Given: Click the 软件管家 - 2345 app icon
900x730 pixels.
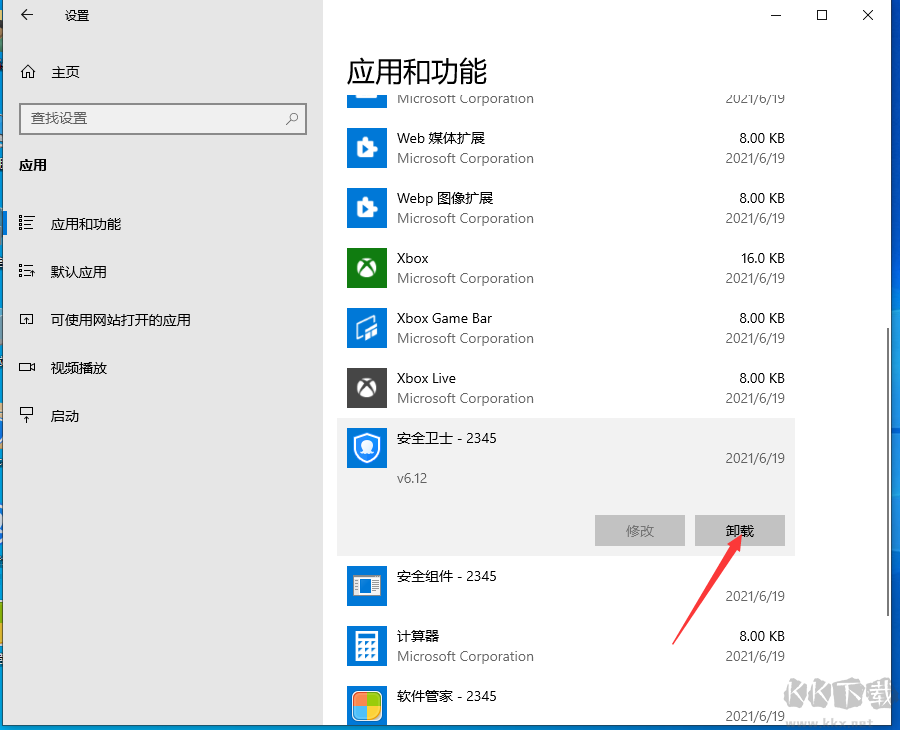Looking at the screenshot, I should click(x=366, y=706).
